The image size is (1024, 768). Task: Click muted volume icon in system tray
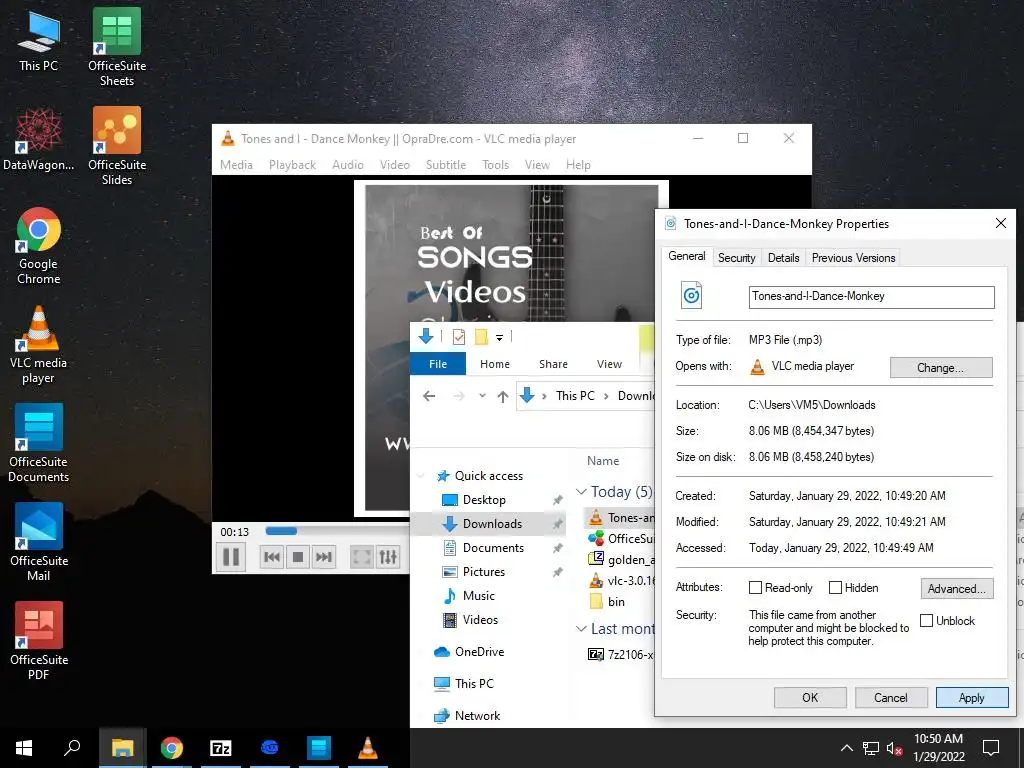894,748
